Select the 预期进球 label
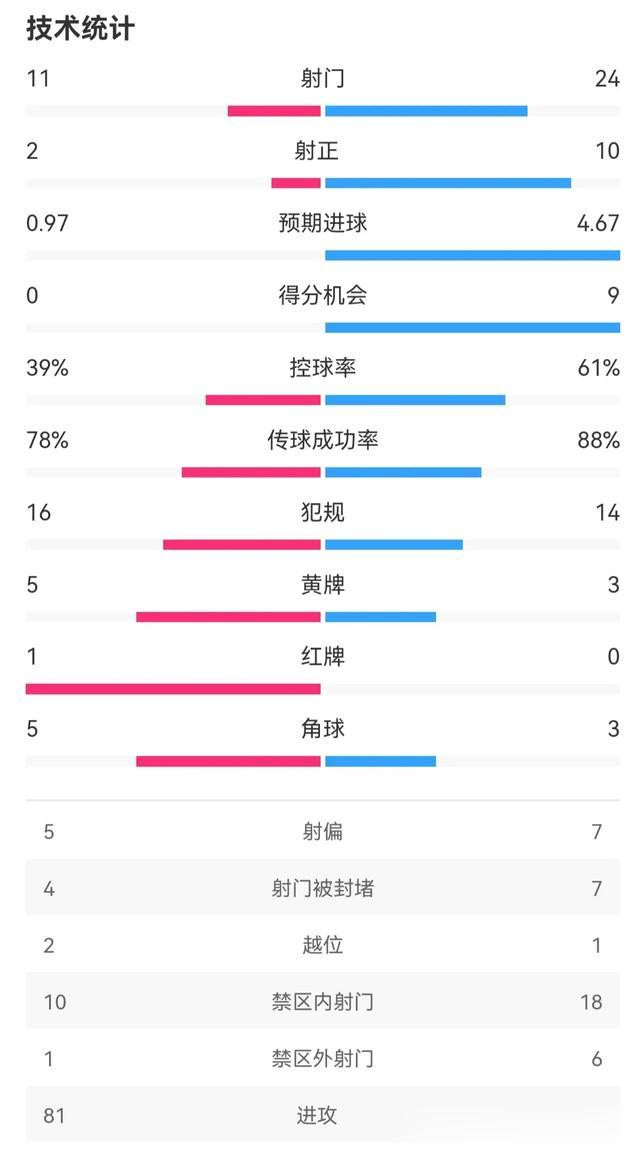This screenshot has width=640, height=1151. coord(322,223)
